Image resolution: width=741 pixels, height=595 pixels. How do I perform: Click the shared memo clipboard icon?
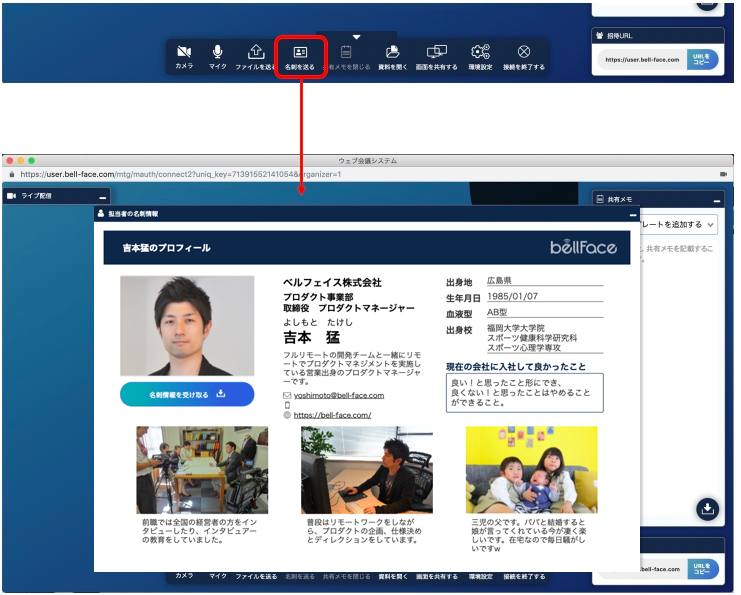point(346,52)
